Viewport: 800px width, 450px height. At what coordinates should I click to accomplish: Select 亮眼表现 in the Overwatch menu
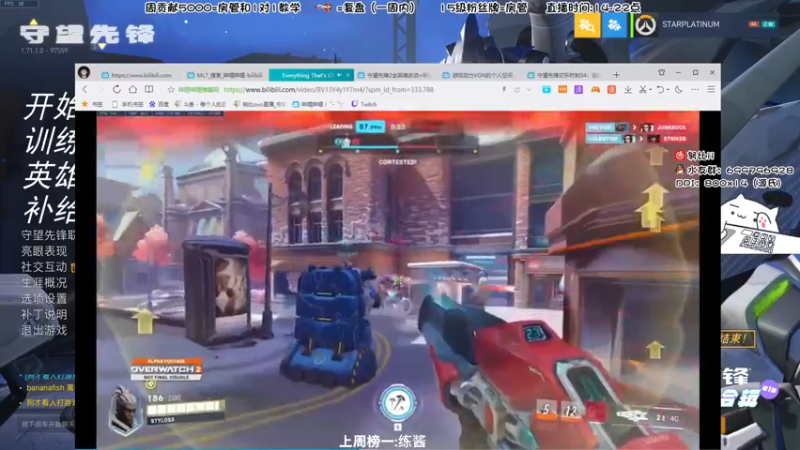44,251
